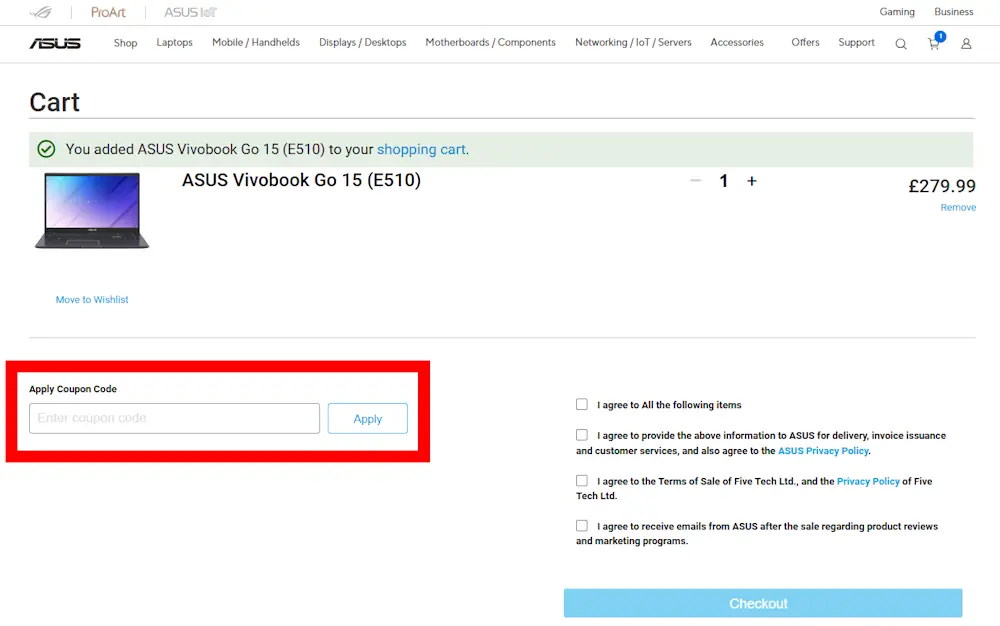Image resolution: width=1000 pixels, height=626 pixels.
Task: Click the green success checkmark icon
Action: point(46,148)
